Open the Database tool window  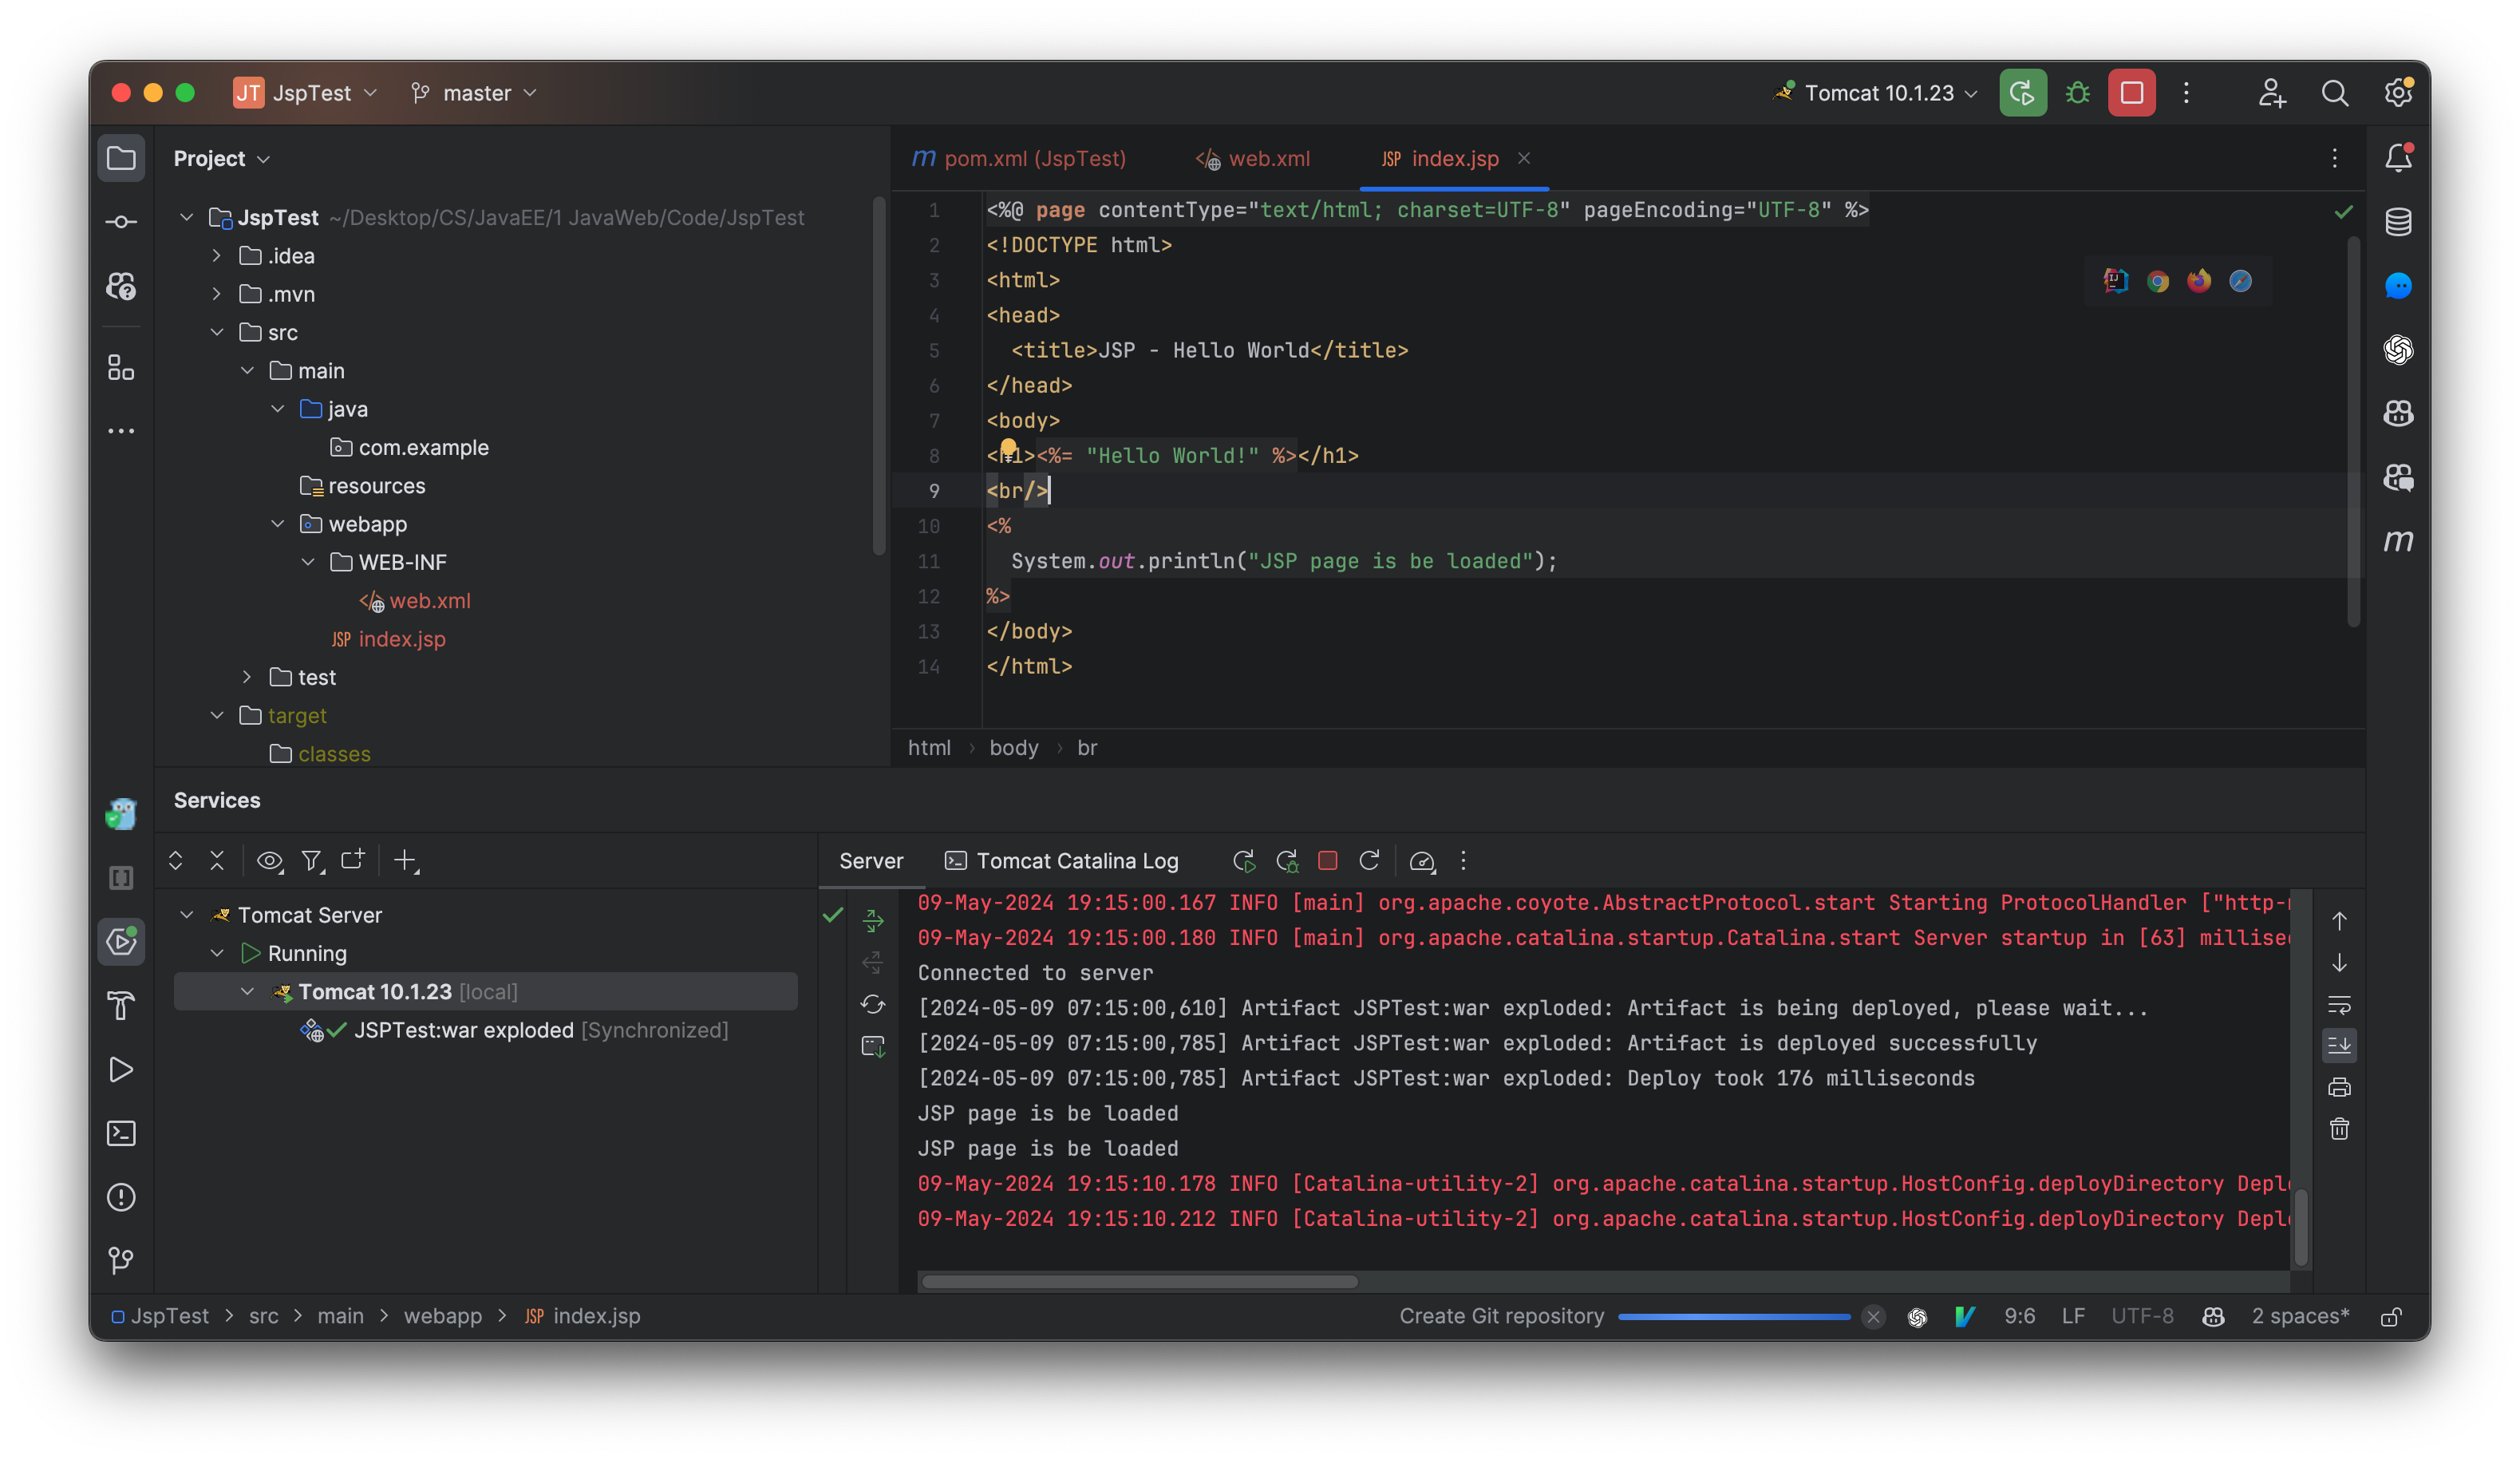(x=2398, y=221)
